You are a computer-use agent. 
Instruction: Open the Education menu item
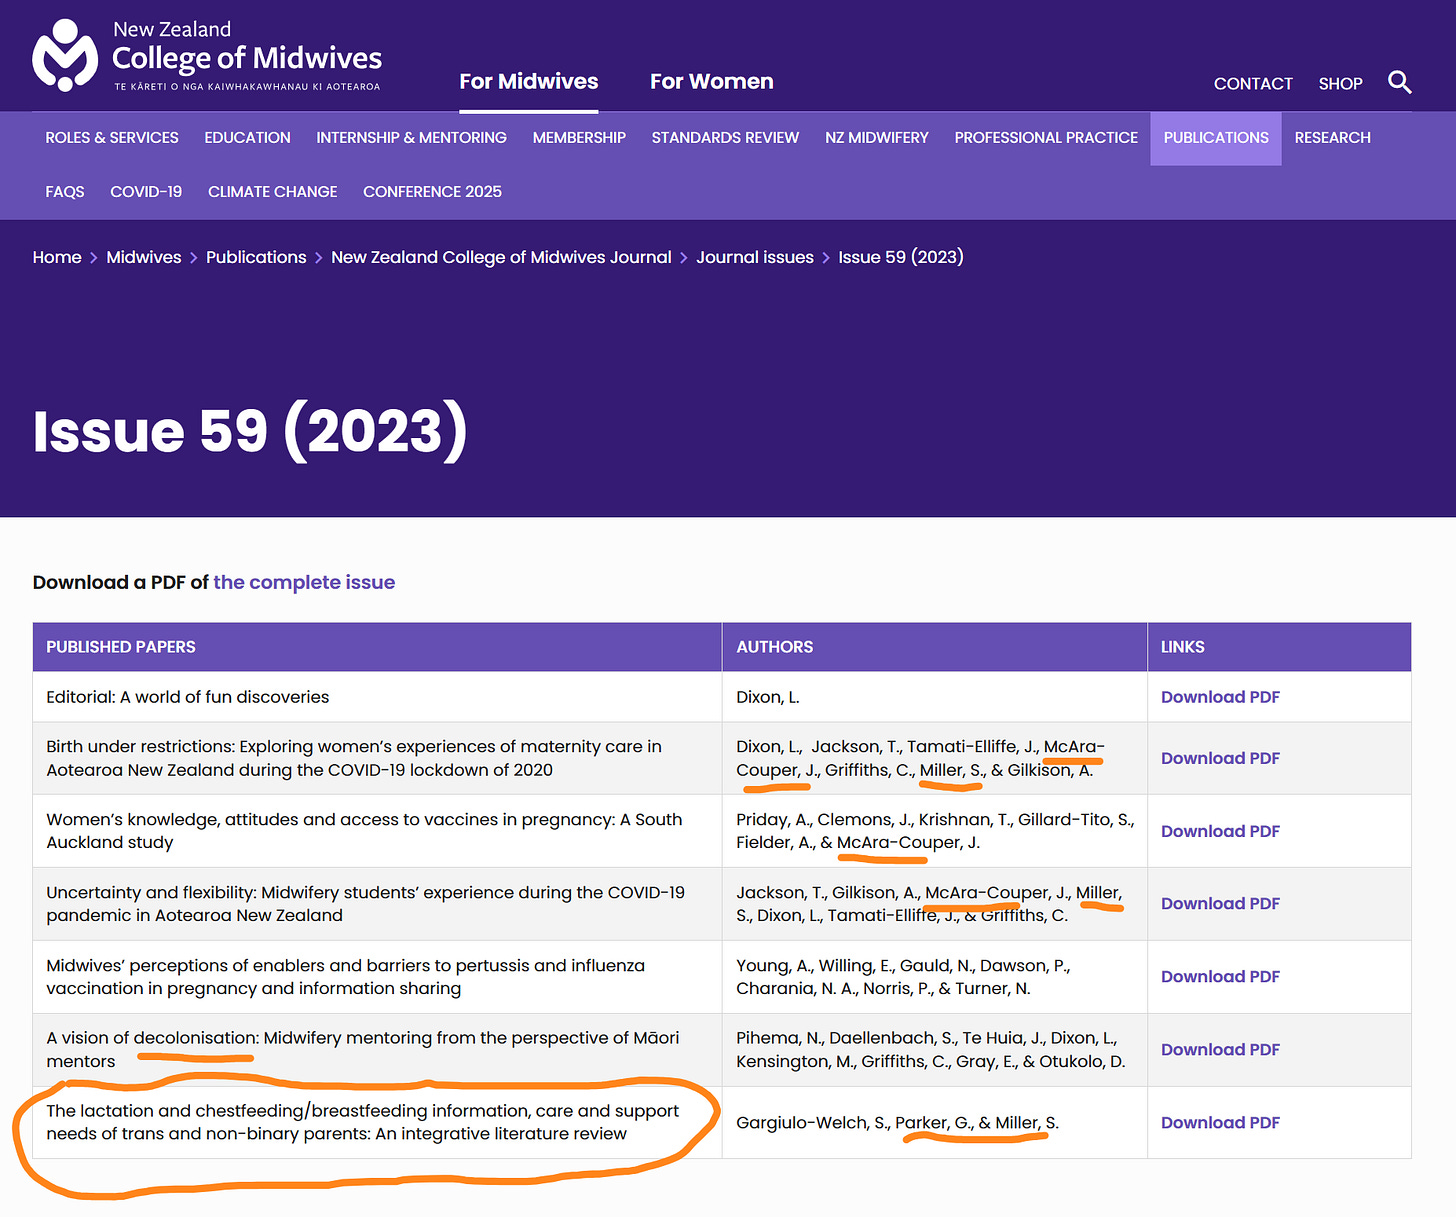247,138
